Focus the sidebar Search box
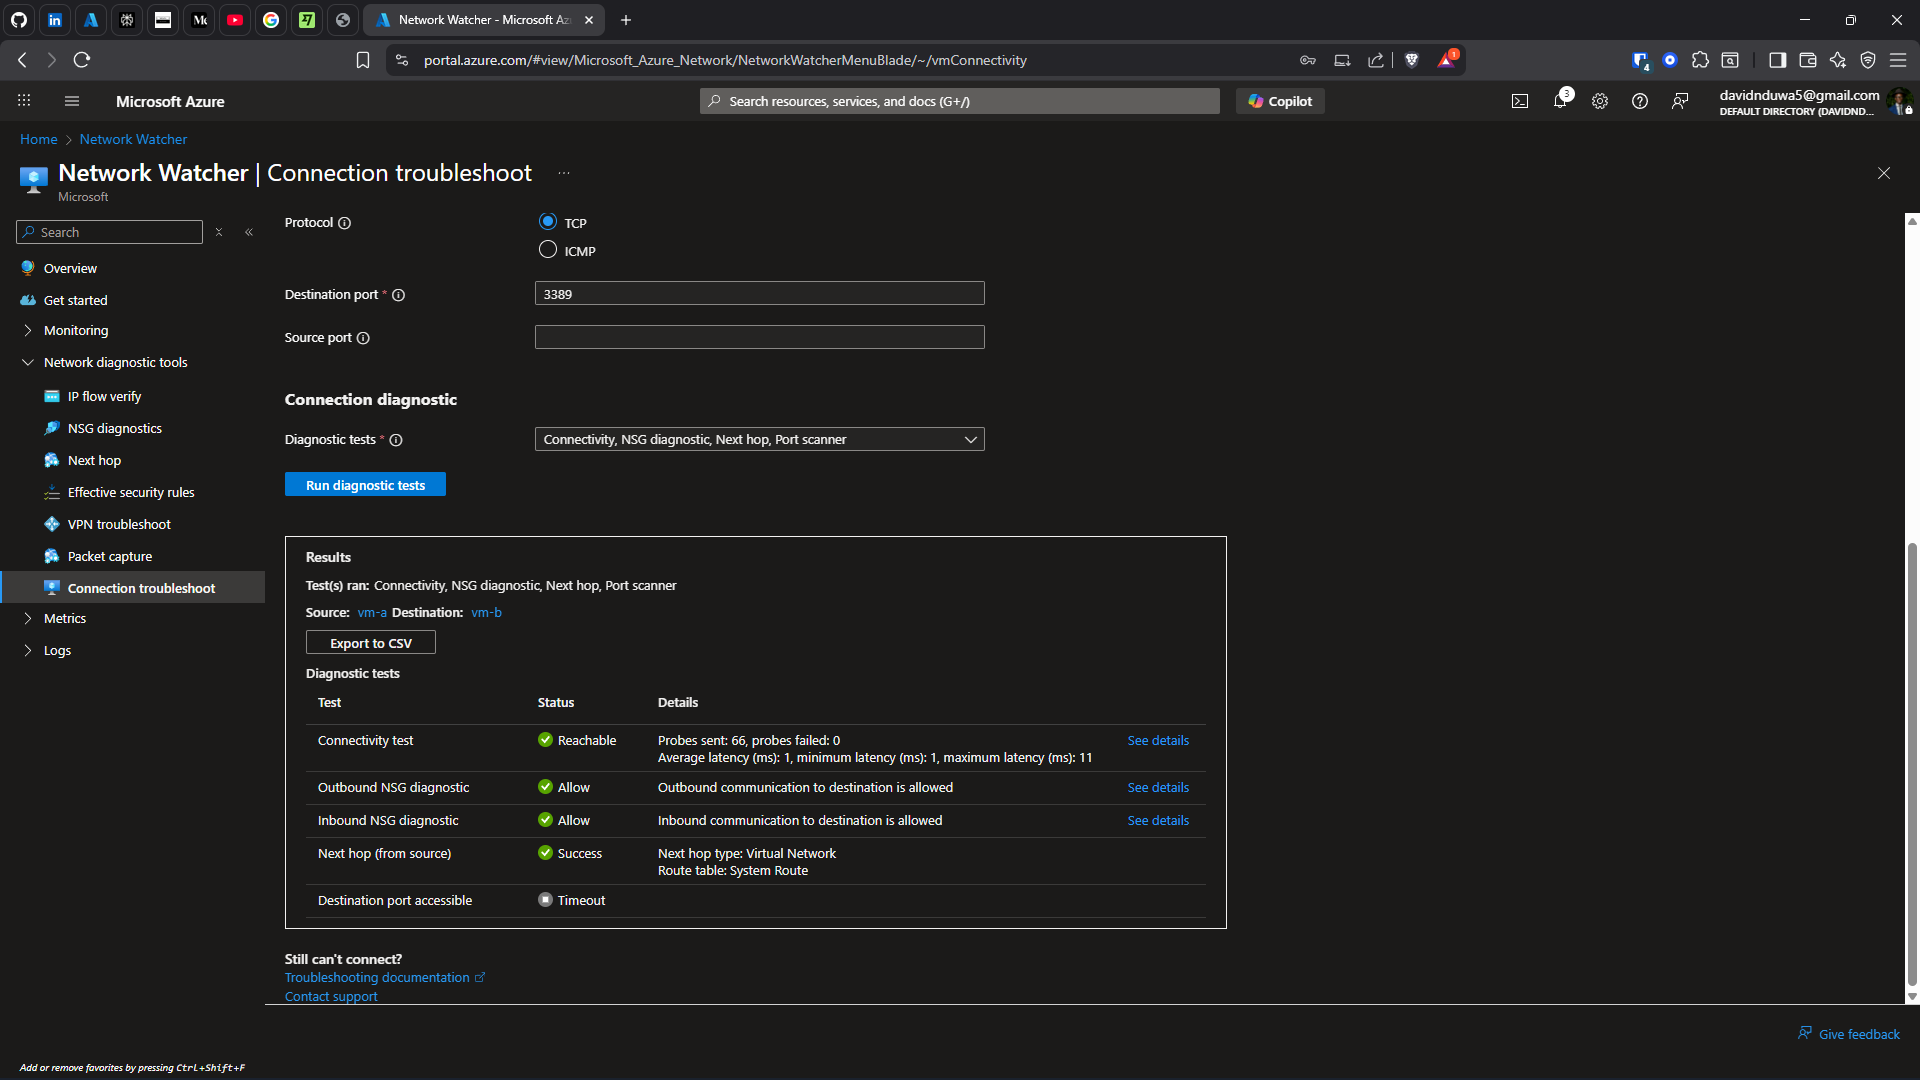The height and width of the screenshot is (1080, 1920). (x=110, y=232)
